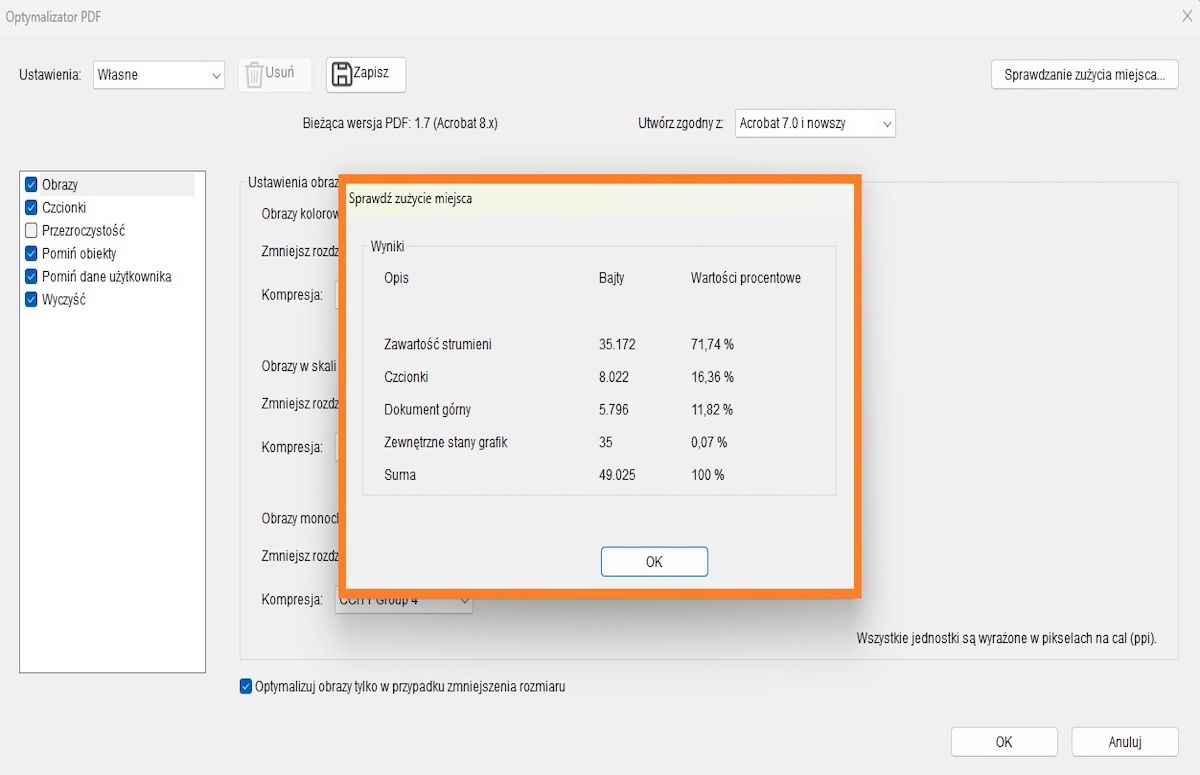This screenshot has height=775, width=1200.
Task: Select the Wyczyść panel entry
Action: (x=64, y=299)
